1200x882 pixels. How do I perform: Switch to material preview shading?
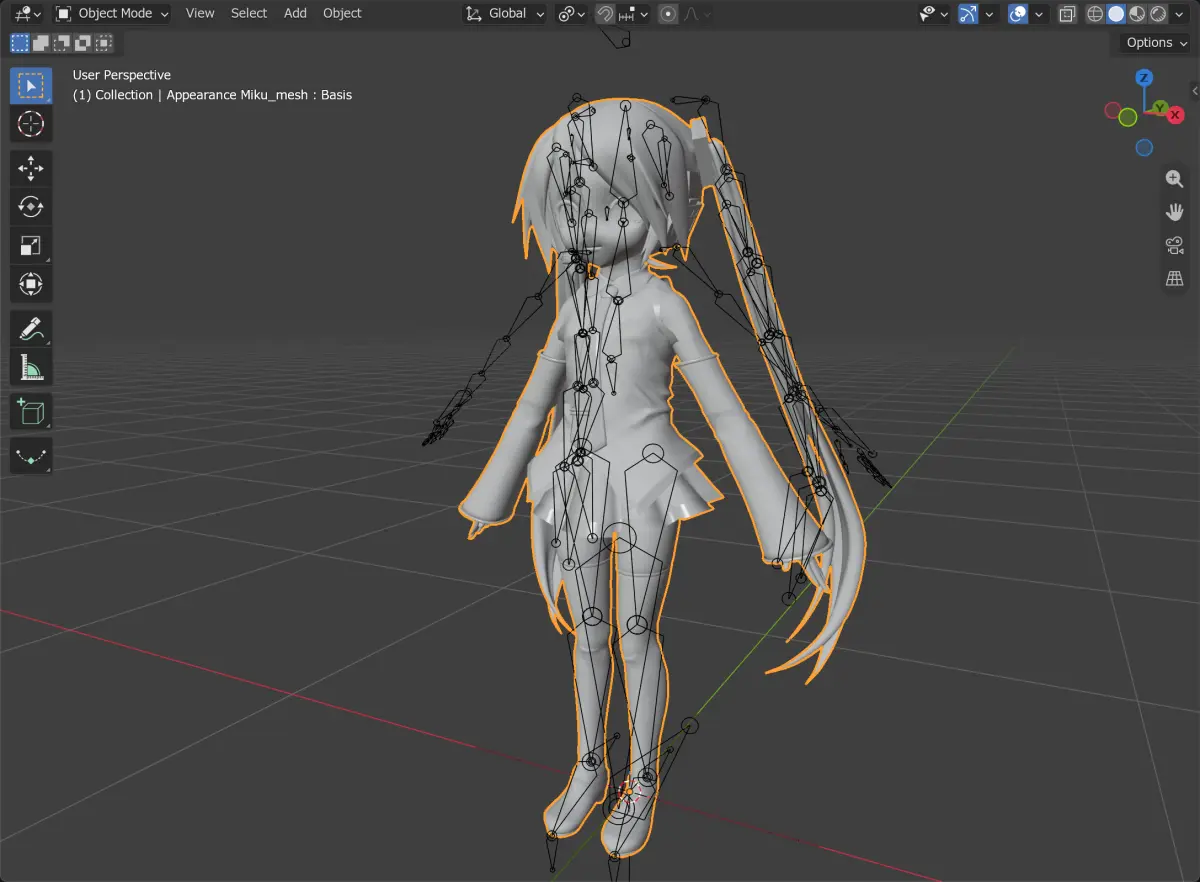click(x=1137, y=14)
